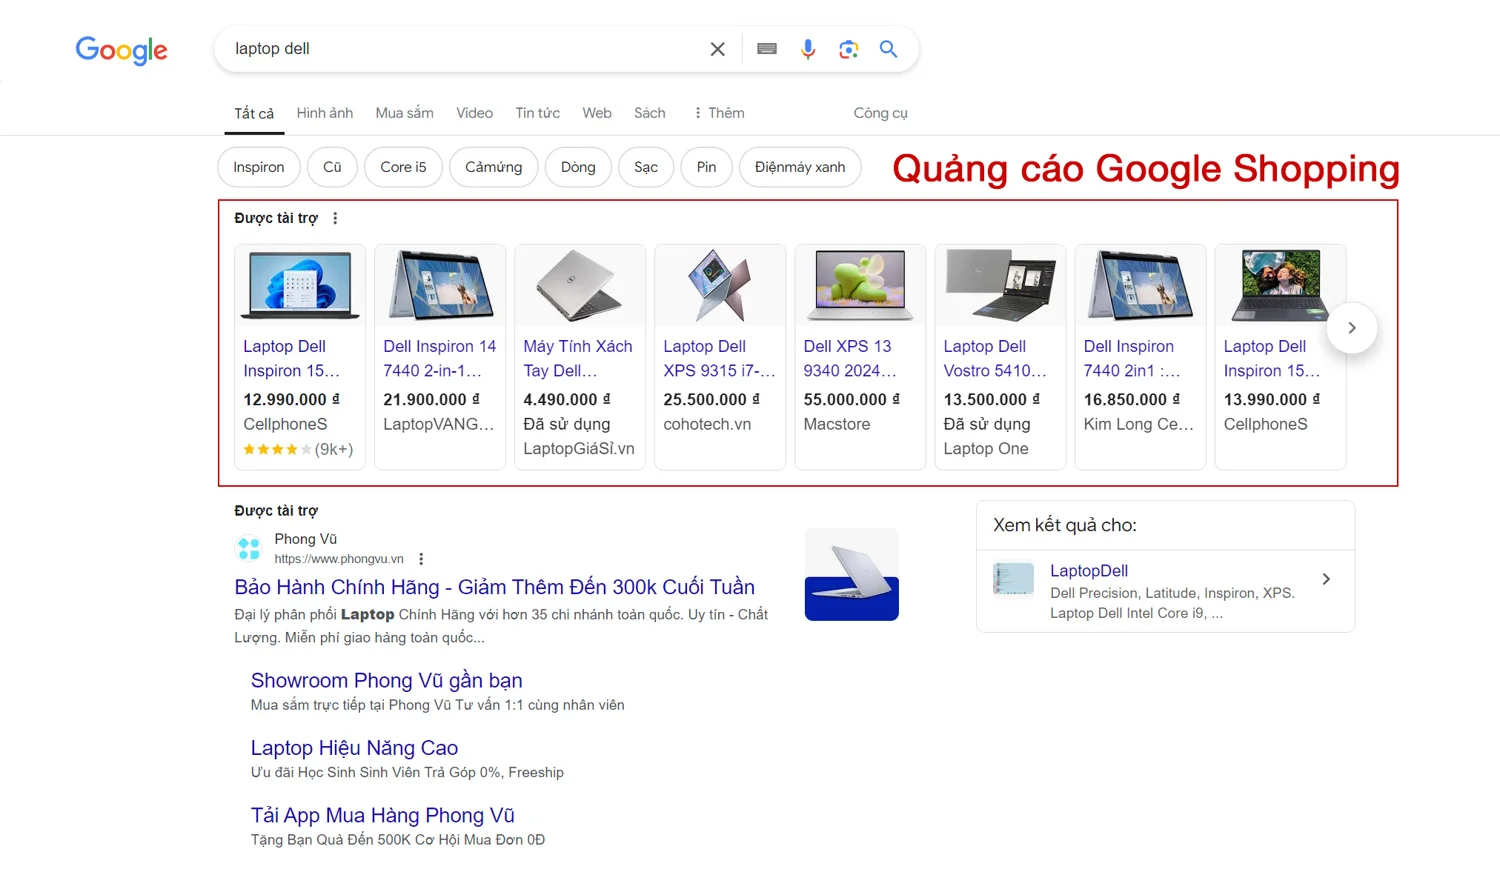Image resolution: width=1500 pixels, height=872 pixels.
Task: Open Máy Tính Xách Tay Dell thumbnail
Action: click(580, 285)
